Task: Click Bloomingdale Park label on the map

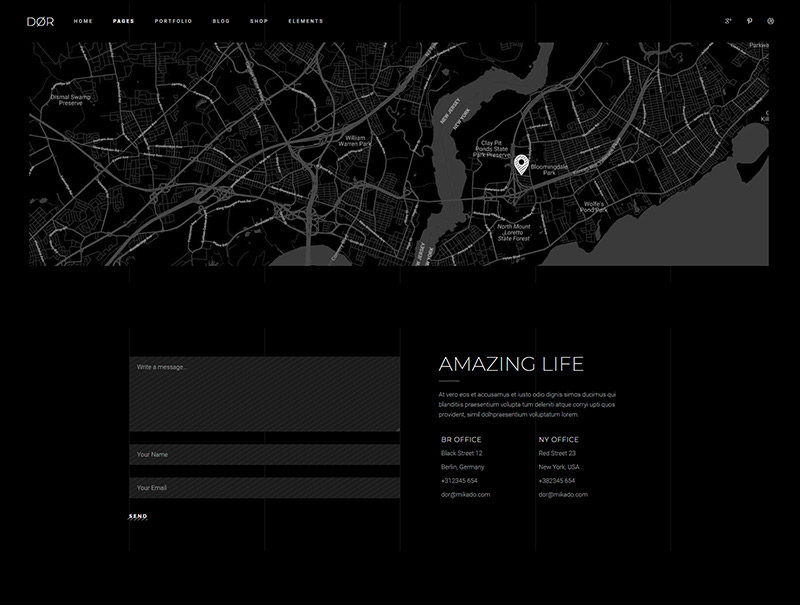Action: 549,169
